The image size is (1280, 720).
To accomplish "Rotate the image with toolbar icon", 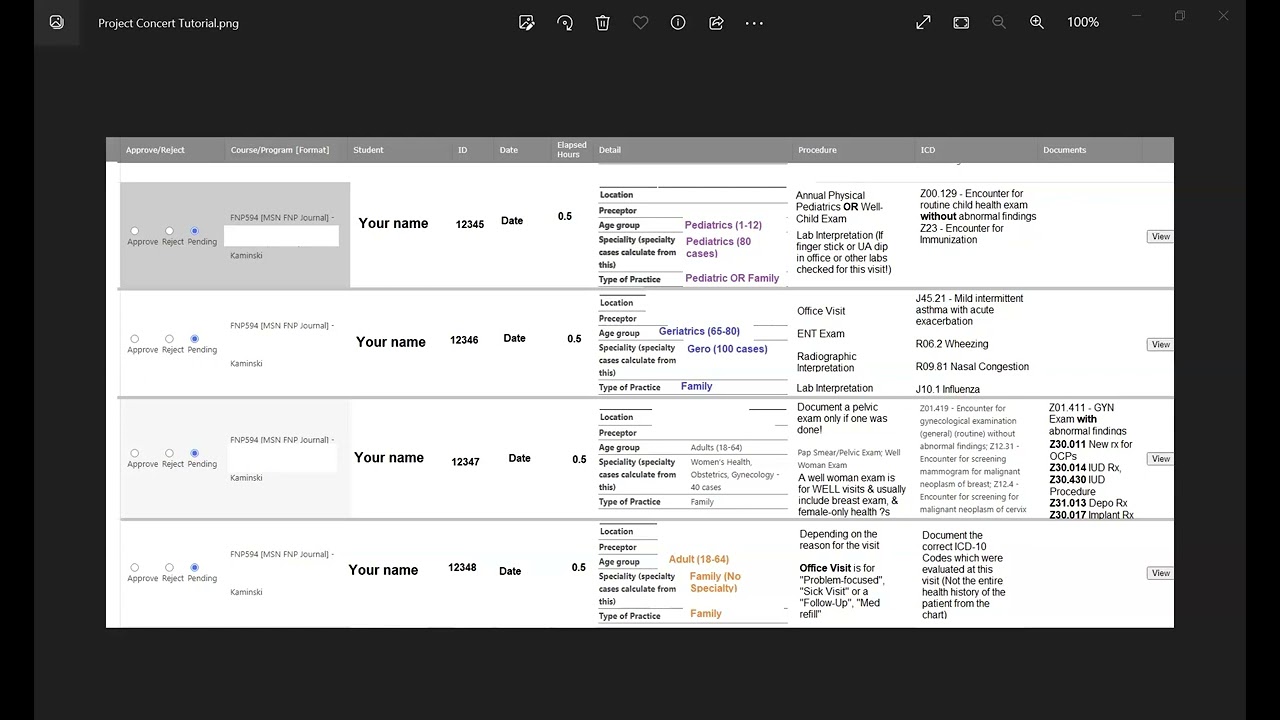I will point(565,22).
